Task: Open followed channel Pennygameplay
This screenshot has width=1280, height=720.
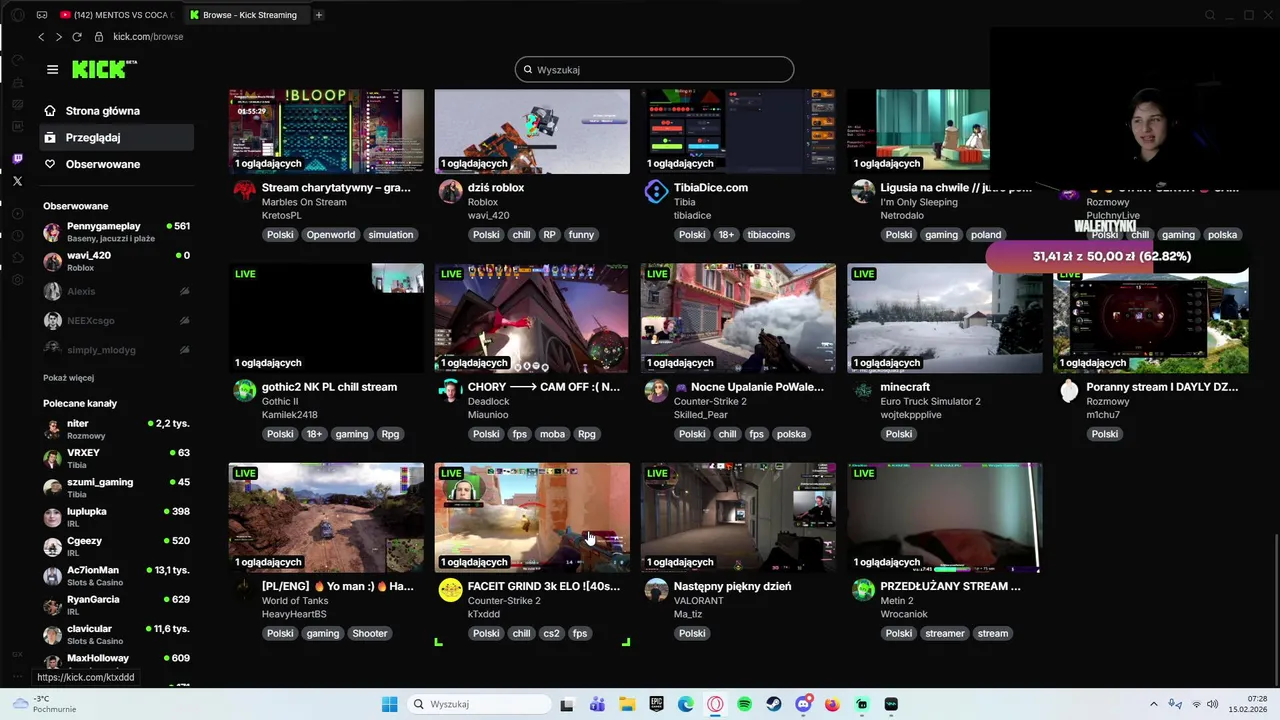Action: pyautogui.click(x=116, y=232)
